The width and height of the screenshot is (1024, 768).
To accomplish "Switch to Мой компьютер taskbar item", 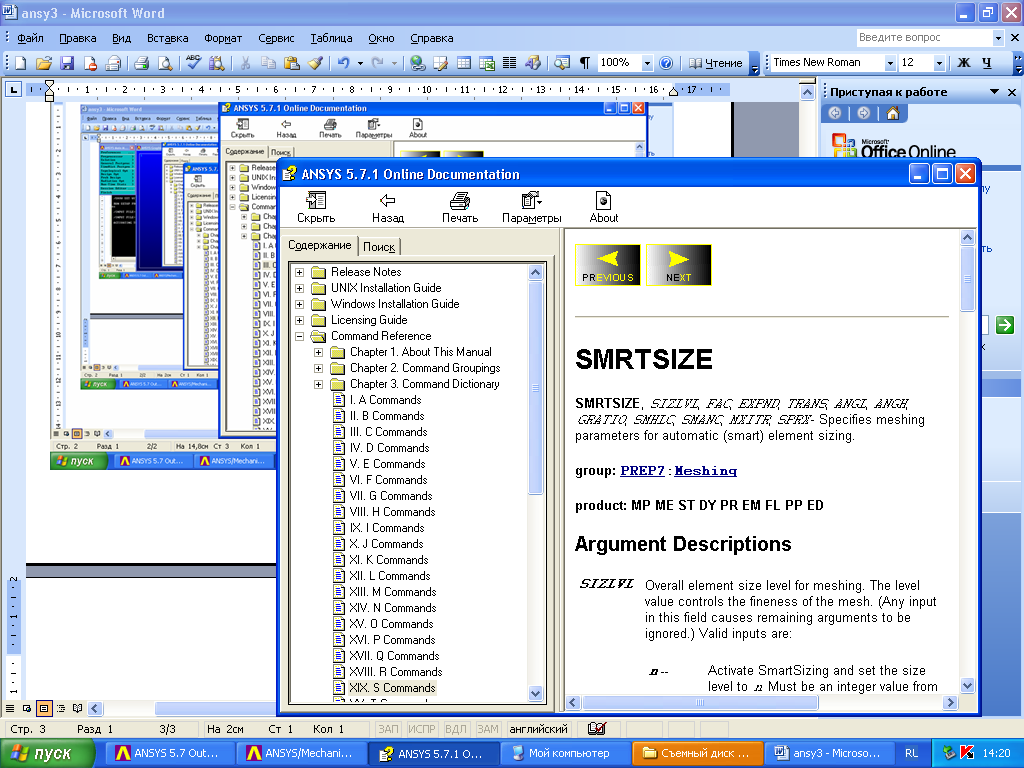I will [x=565, y=753].
